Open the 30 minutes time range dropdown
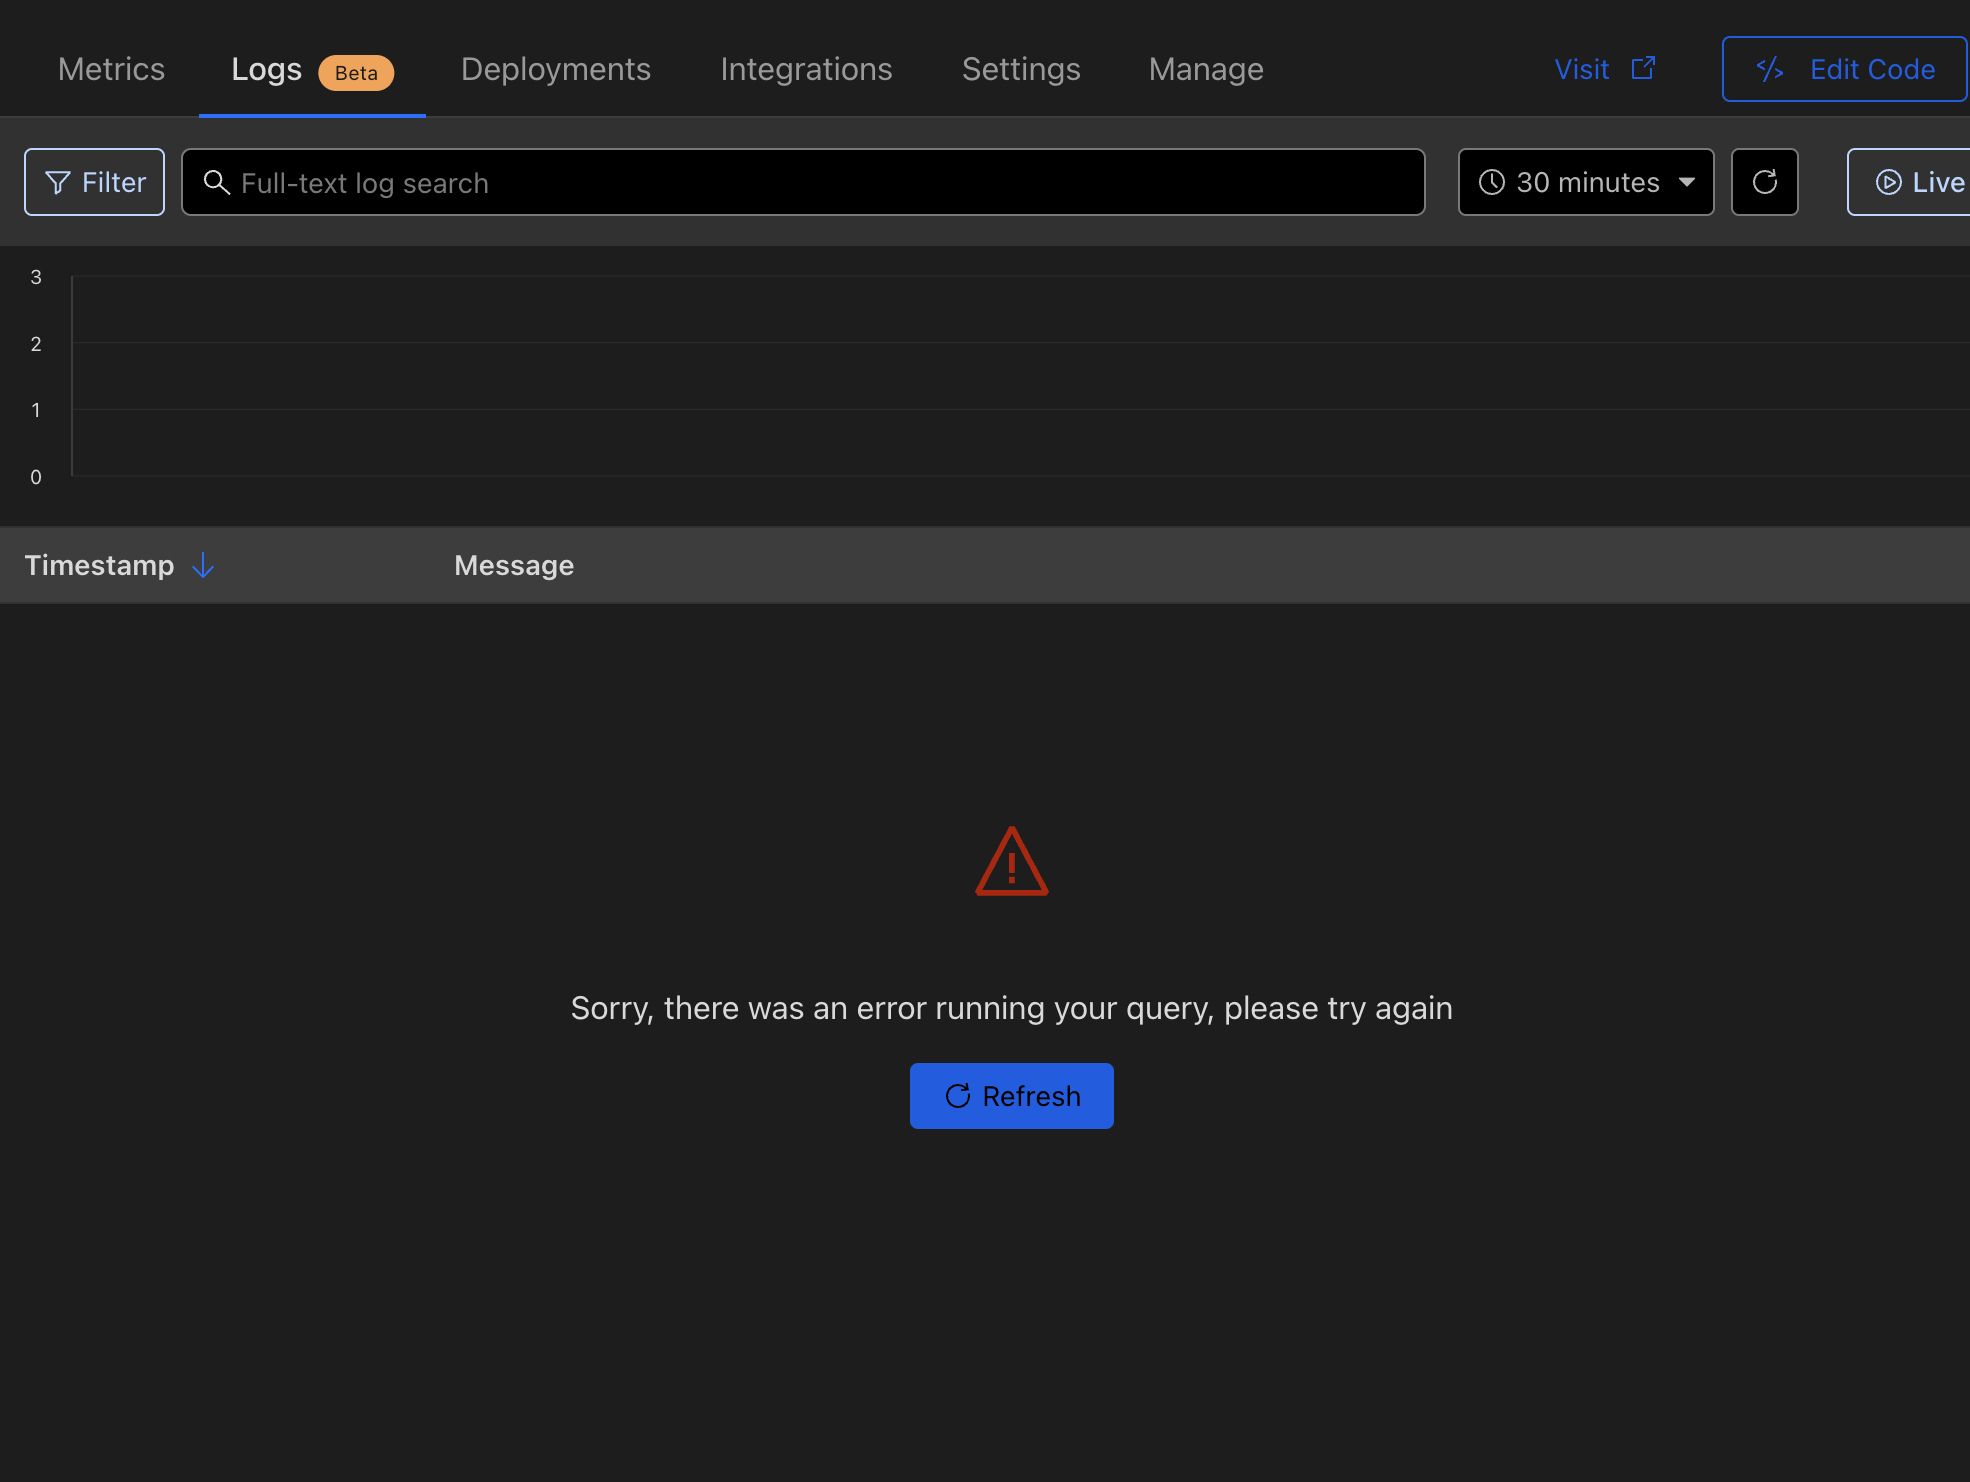This screenshot has width=1970, height=1482. tap(1586, 182)
